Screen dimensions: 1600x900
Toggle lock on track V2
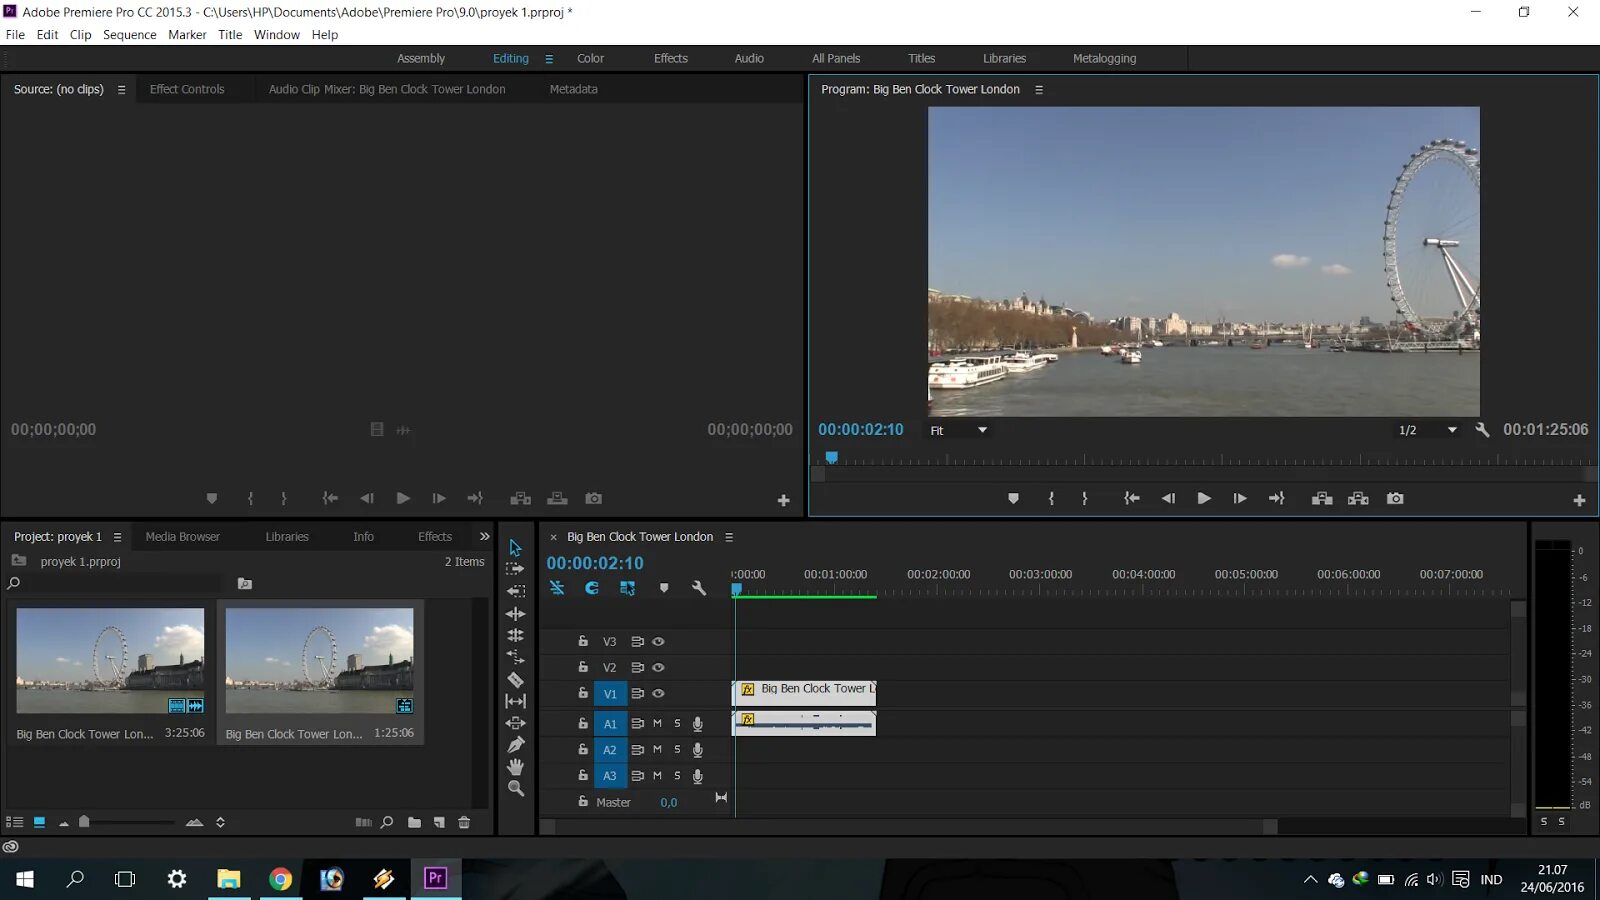[583, 667]
